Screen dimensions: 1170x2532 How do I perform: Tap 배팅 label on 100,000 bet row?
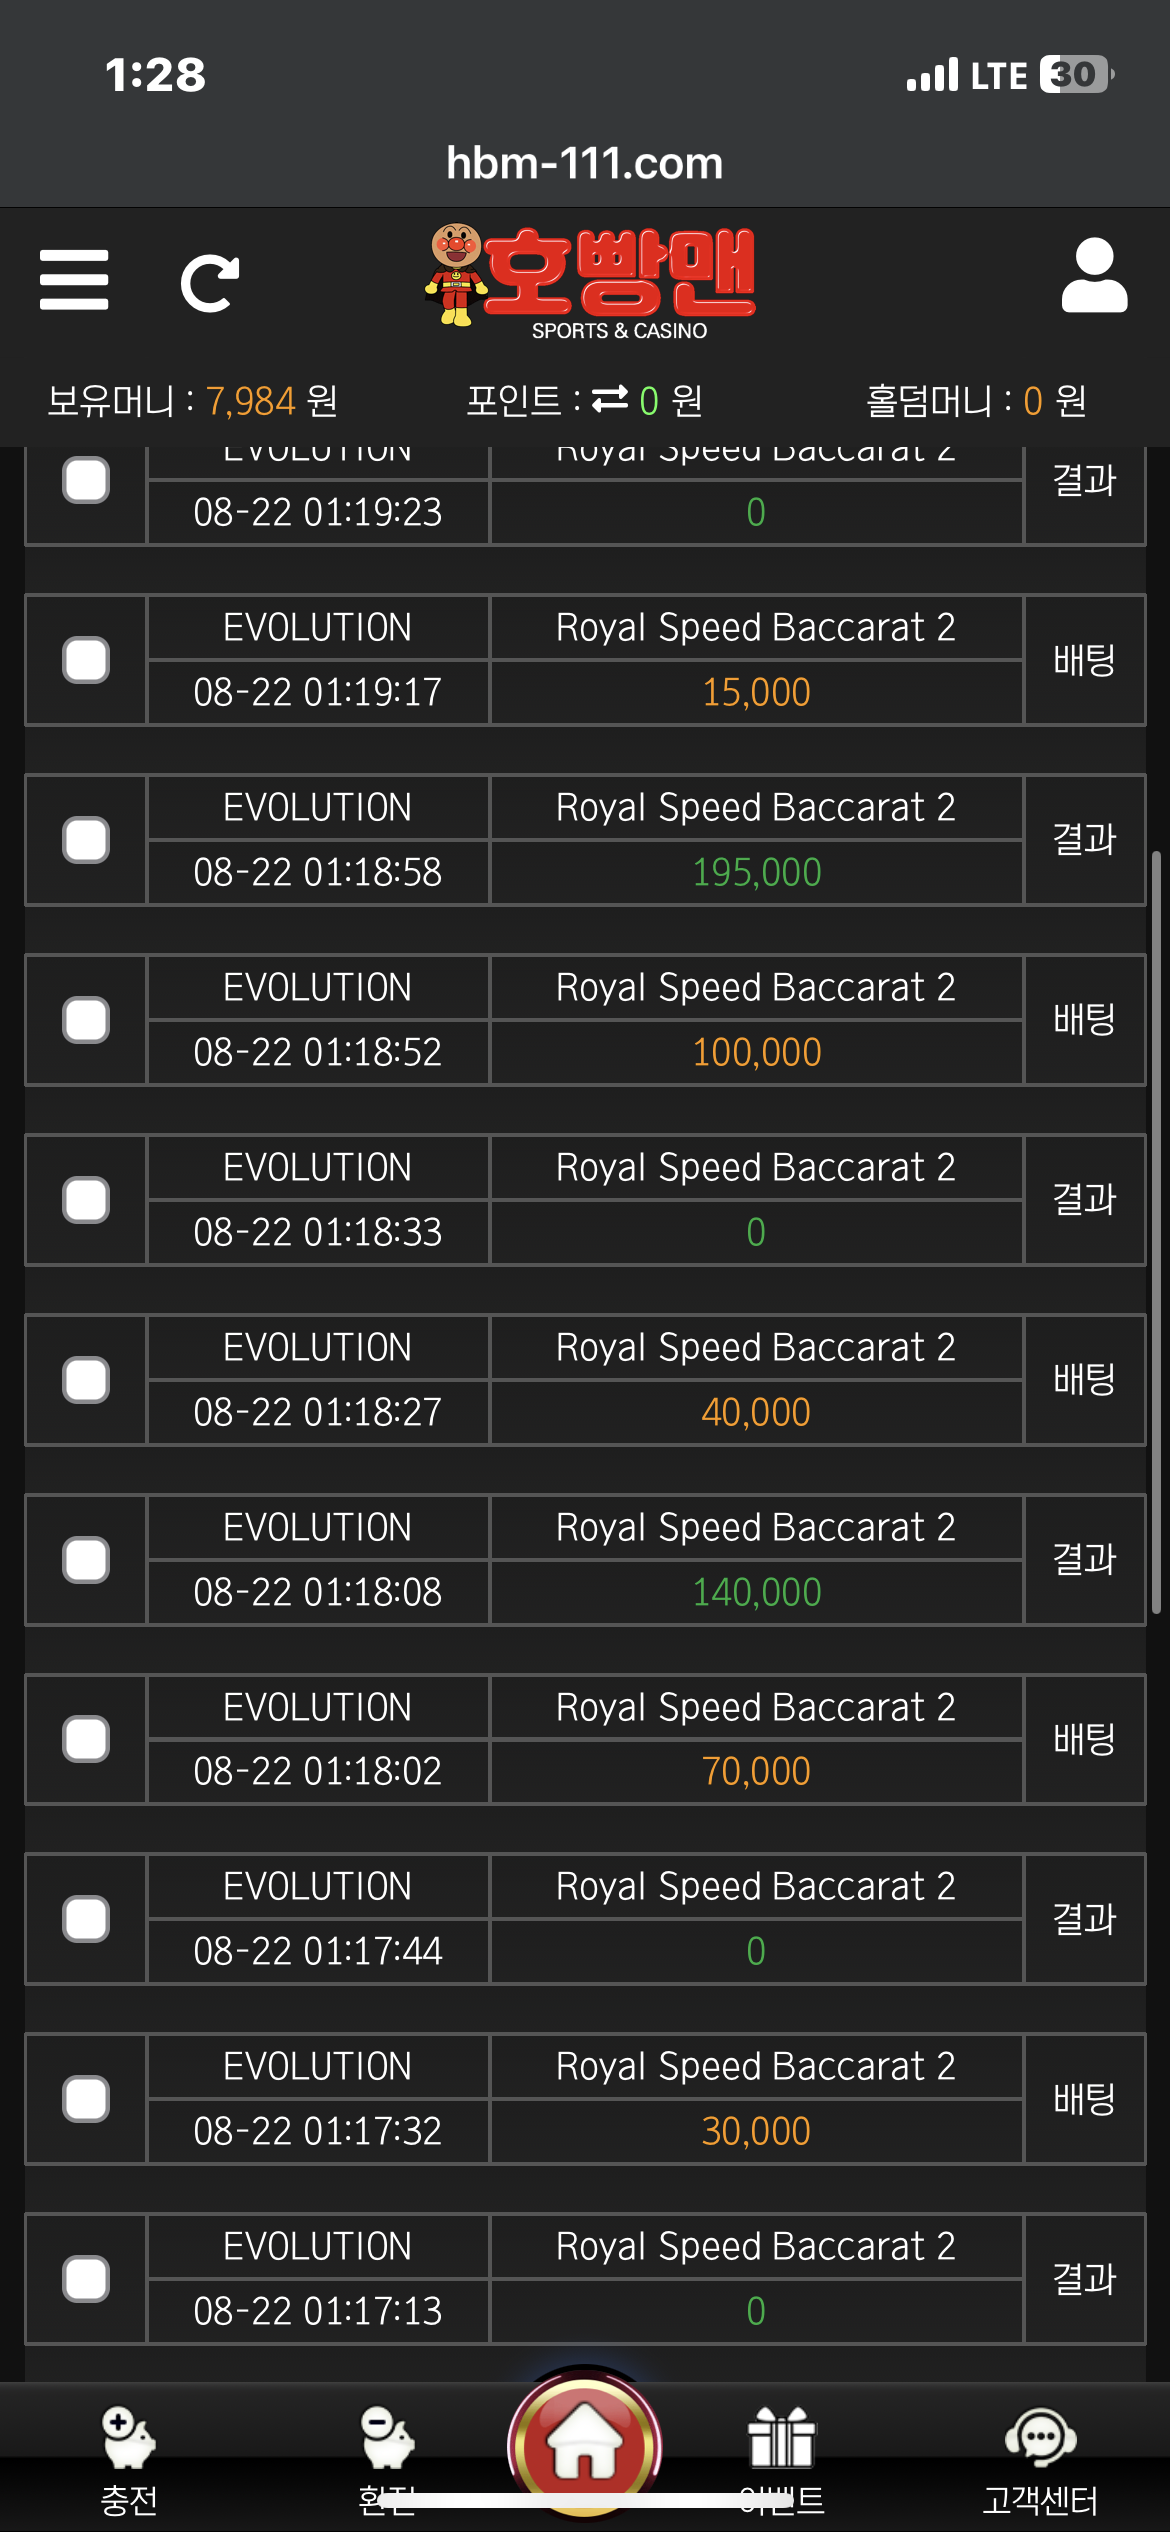click(x=1084, y=1020)
